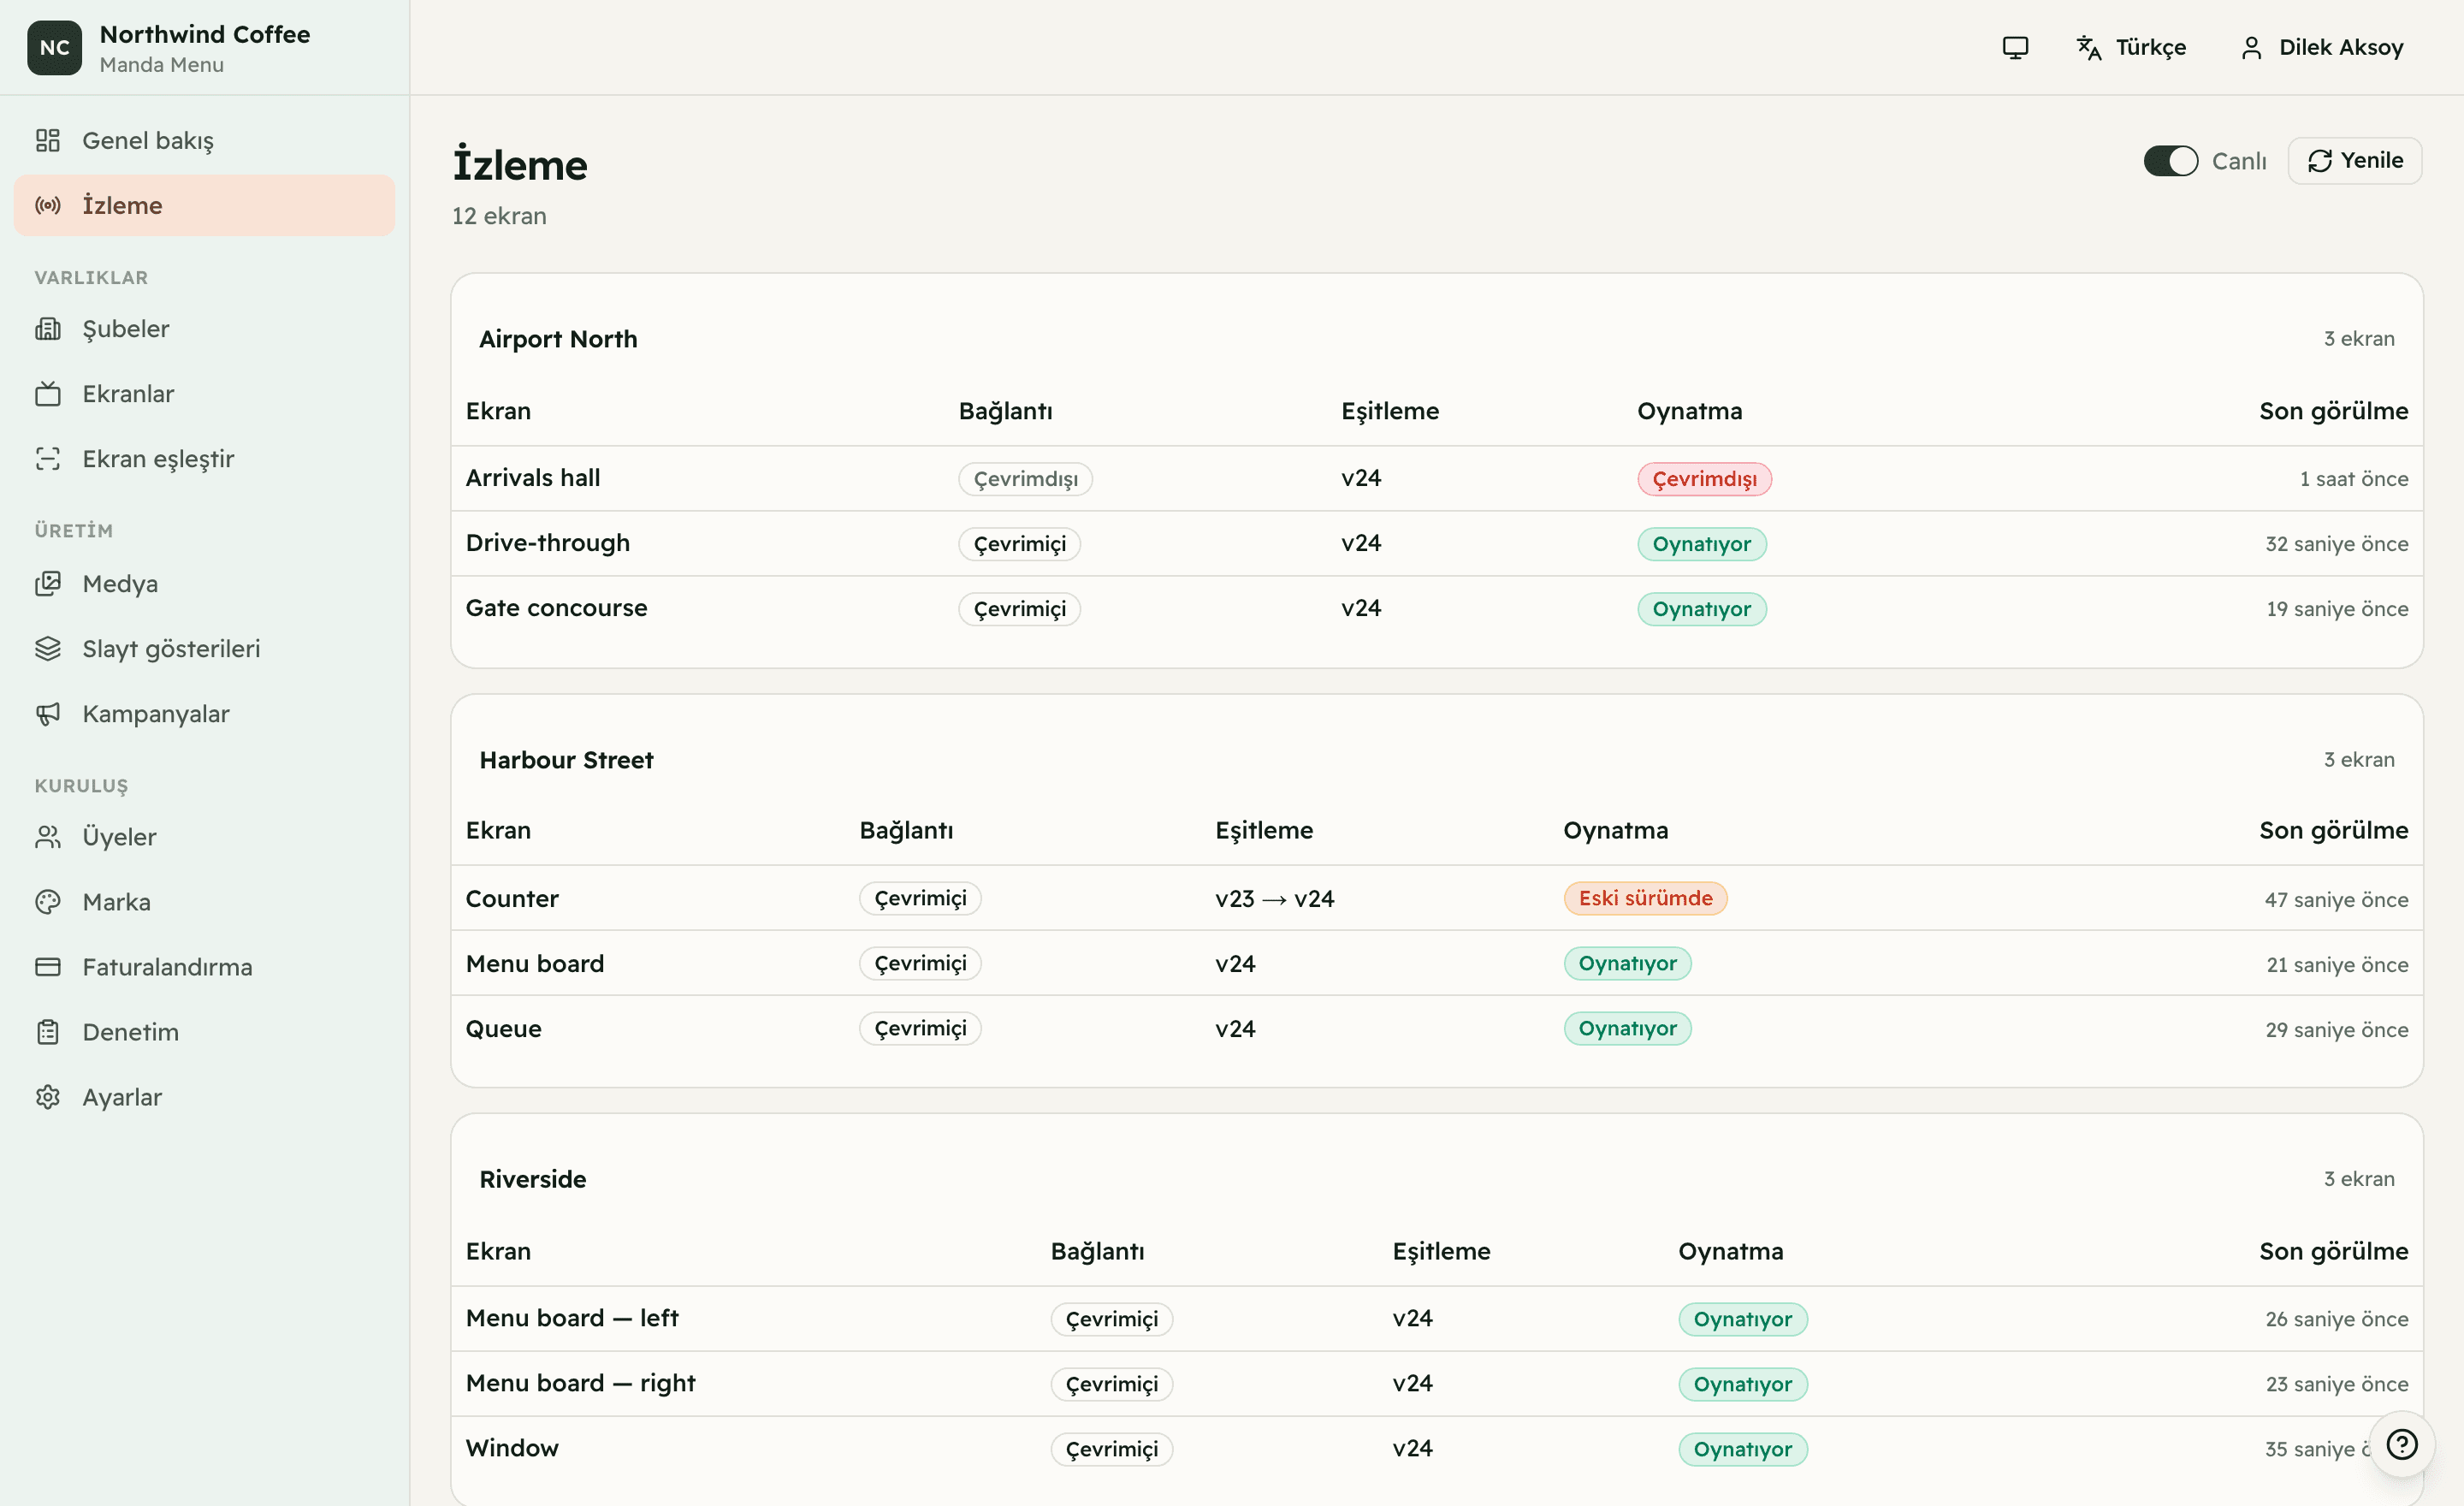Click the Yenile refresh button
The height and width of the screenshot is (1506, 2464).
point(2354,161)
